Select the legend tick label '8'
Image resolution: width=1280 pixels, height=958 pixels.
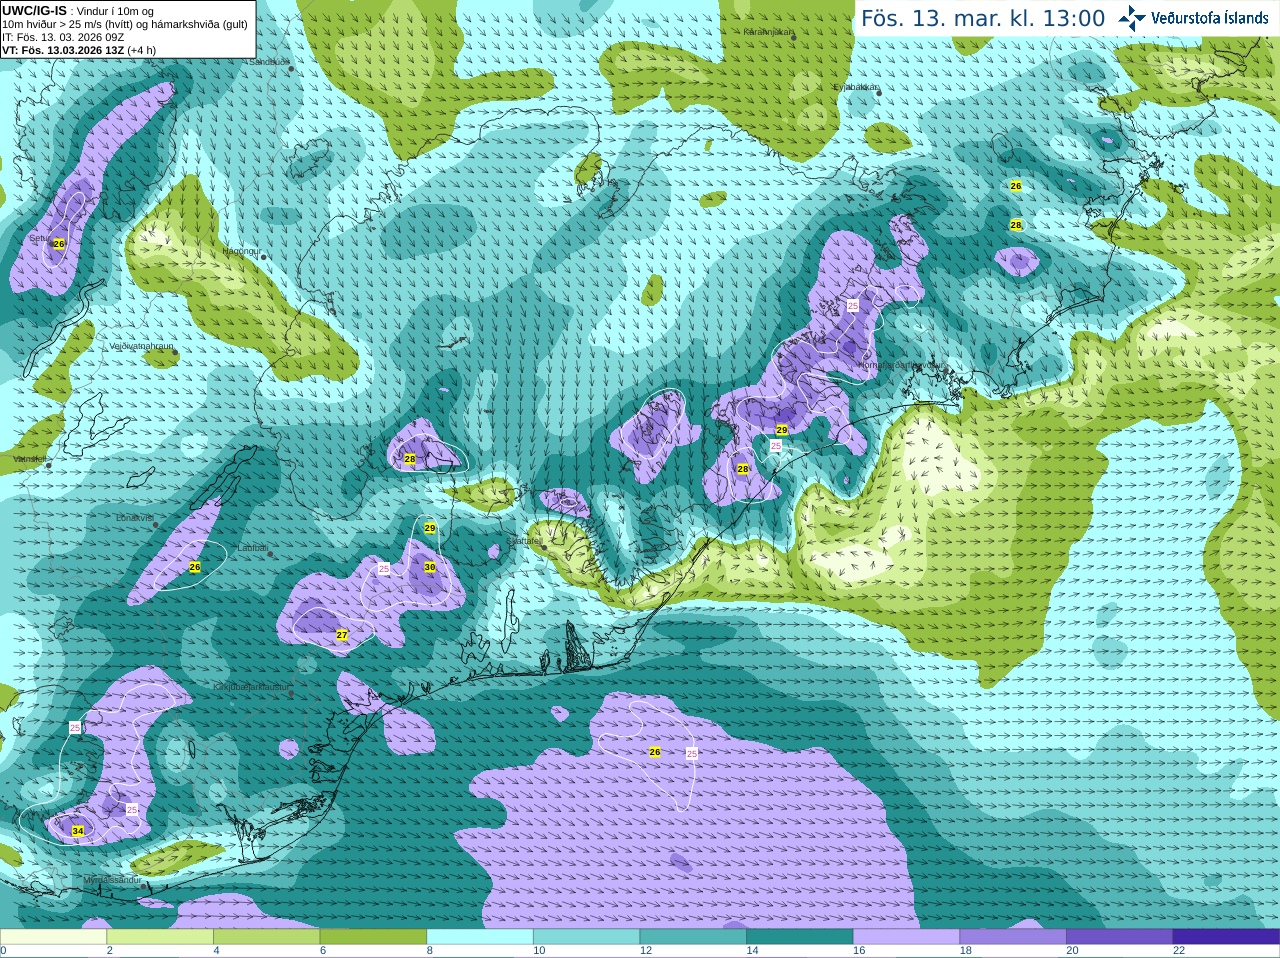(x=430, y=951)
